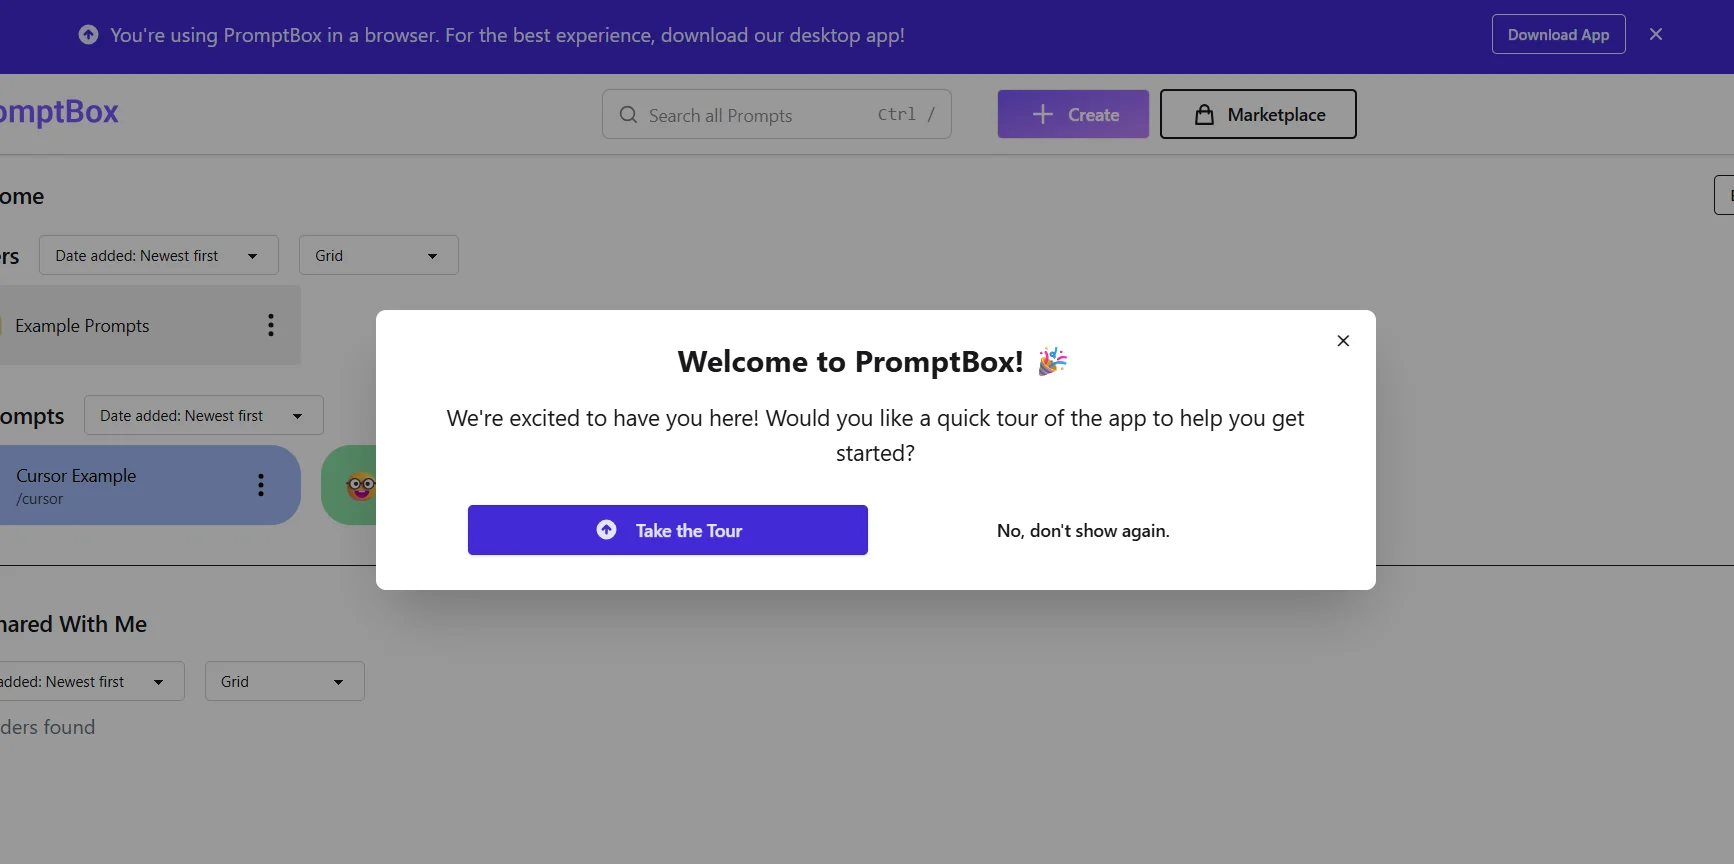The width and height of the screenshot is (1734, 864).
Task: Click the shopping bag icon on Marketplace
Action: 1205,114
